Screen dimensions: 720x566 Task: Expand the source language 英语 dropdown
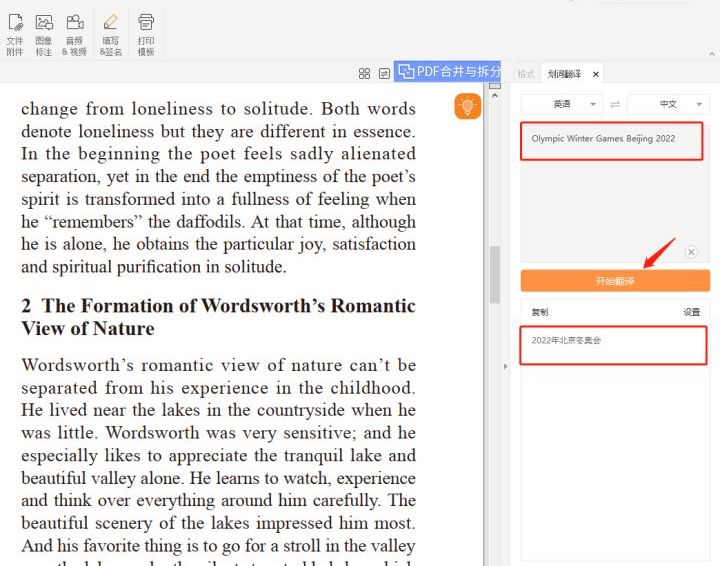(x=562, y=104)
